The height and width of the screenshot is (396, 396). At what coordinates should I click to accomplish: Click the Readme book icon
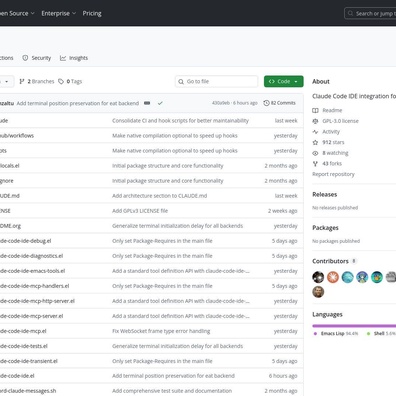[x=315, y=110]
